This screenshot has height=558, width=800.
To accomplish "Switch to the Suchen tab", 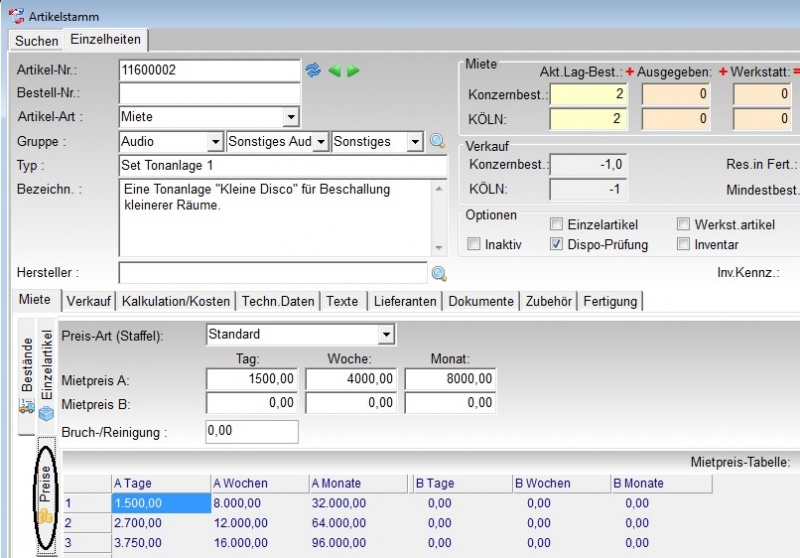I will click(x=36, y=41).
